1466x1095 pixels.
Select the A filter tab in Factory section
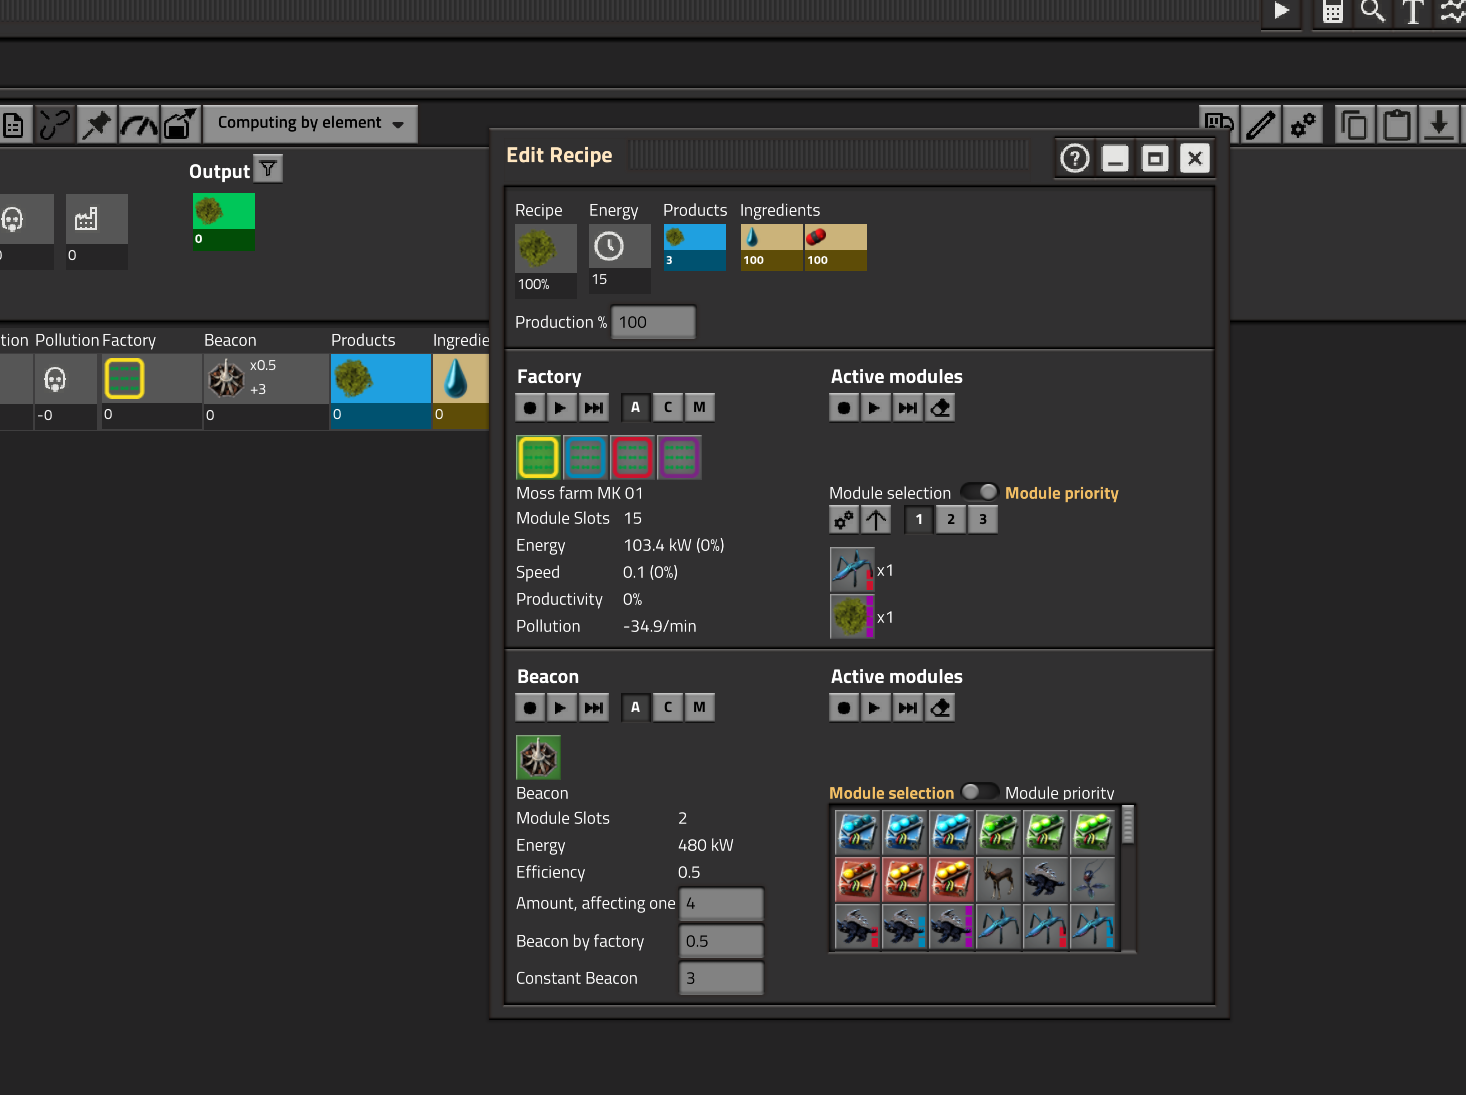pyautogui.click(x=635, y=407)
